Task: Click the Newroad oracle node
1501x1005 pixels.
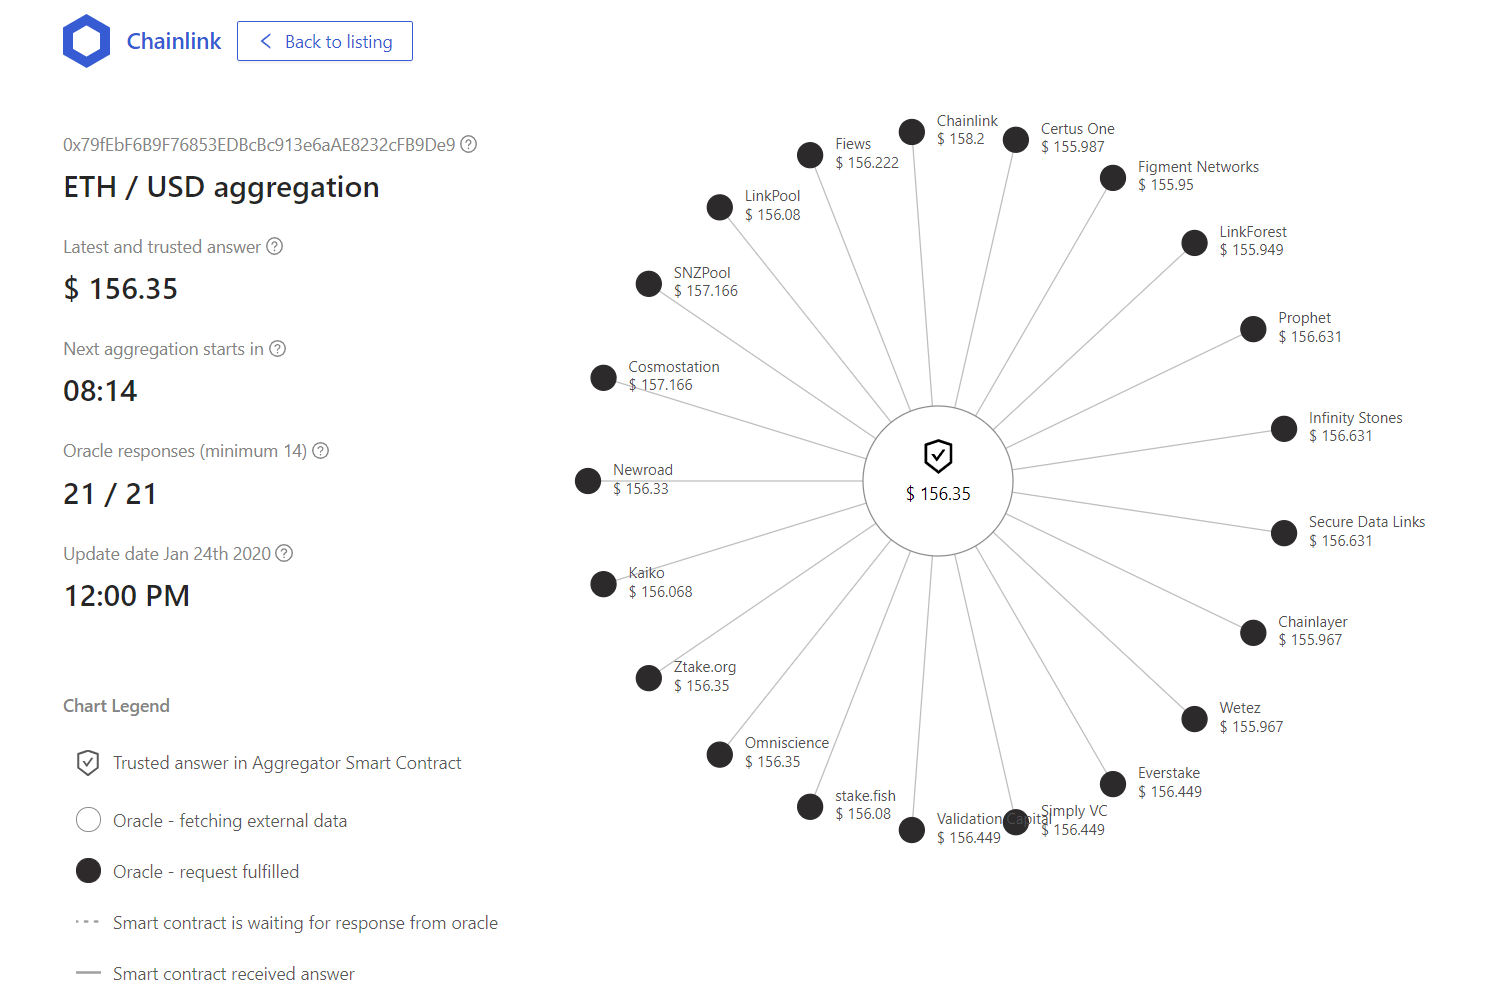Action: (588, 481)
